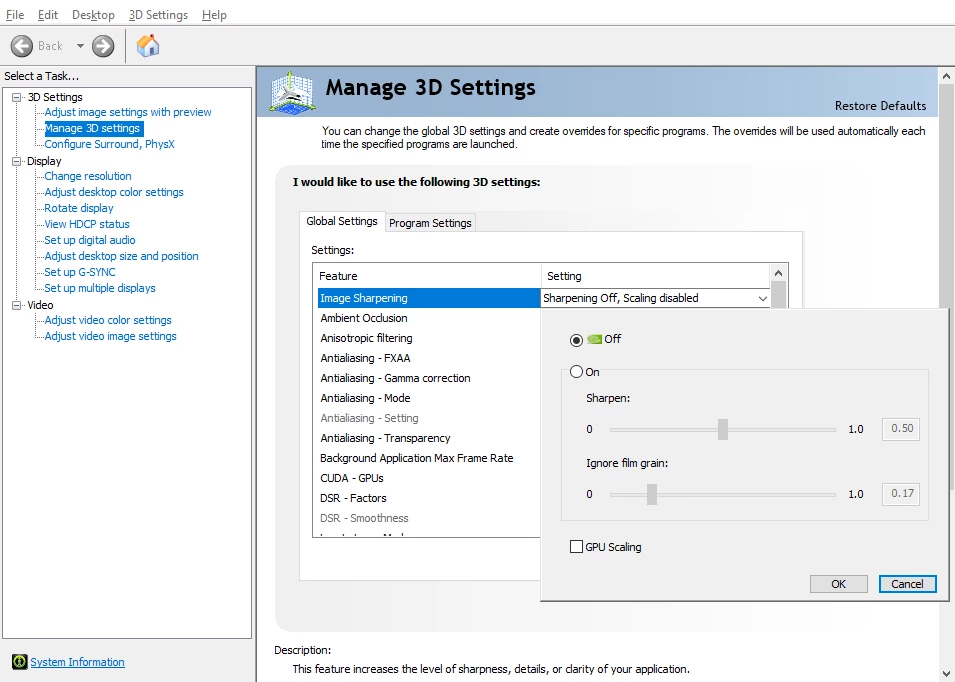Screen dimensions: 955x682
Task: Click main page scroll down arrow
Action: click(x=946, y=672)
